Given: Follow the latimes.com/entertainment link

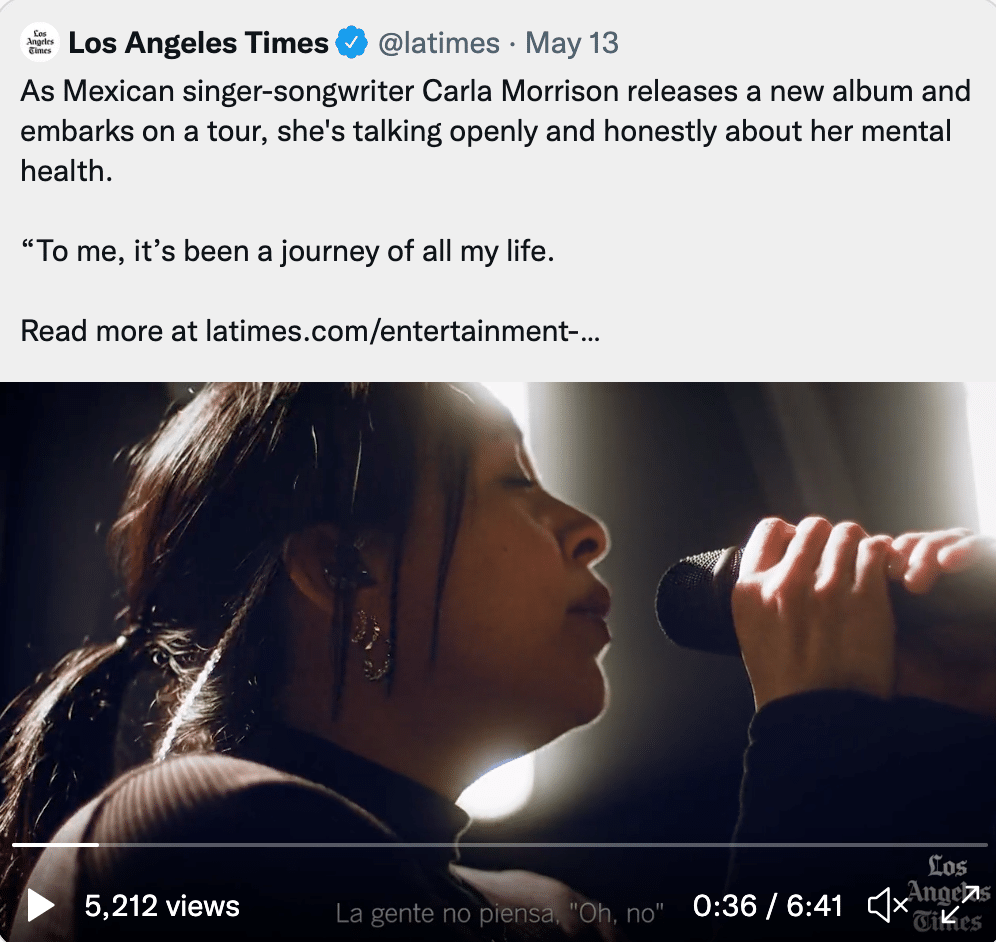Looking at the screenshot, I should click(402, 330).
